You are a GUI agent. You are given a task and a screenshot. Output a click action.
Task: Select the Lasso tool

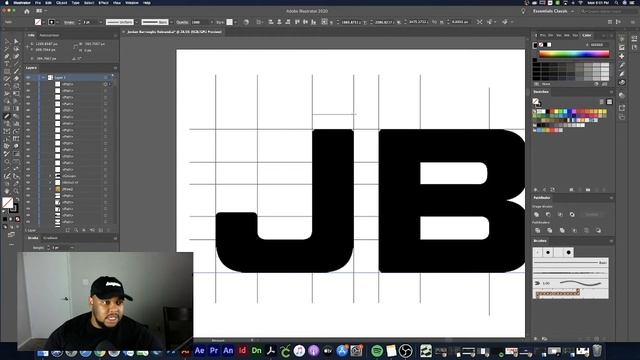pos(16,49)
